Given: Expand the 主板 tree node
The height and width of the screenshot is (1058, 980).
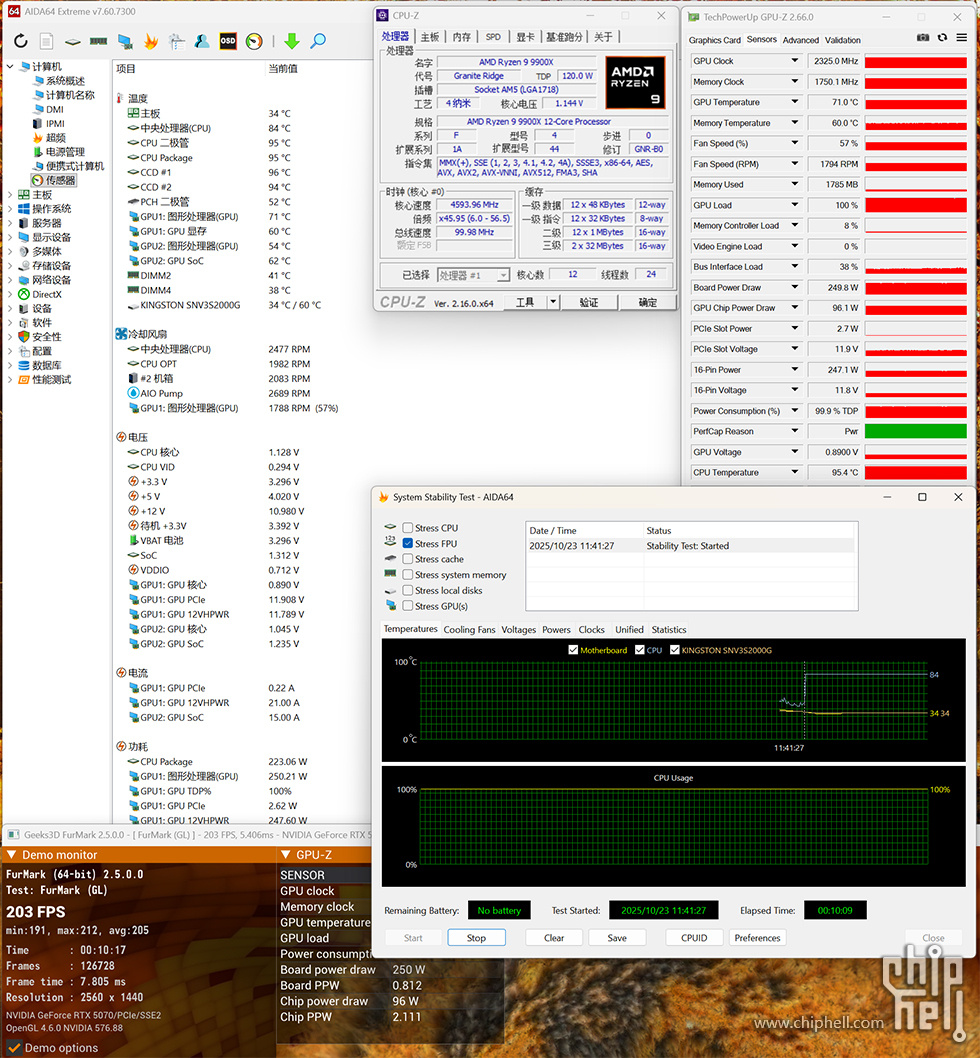Looking at the screenshot, I should [10, 195].
